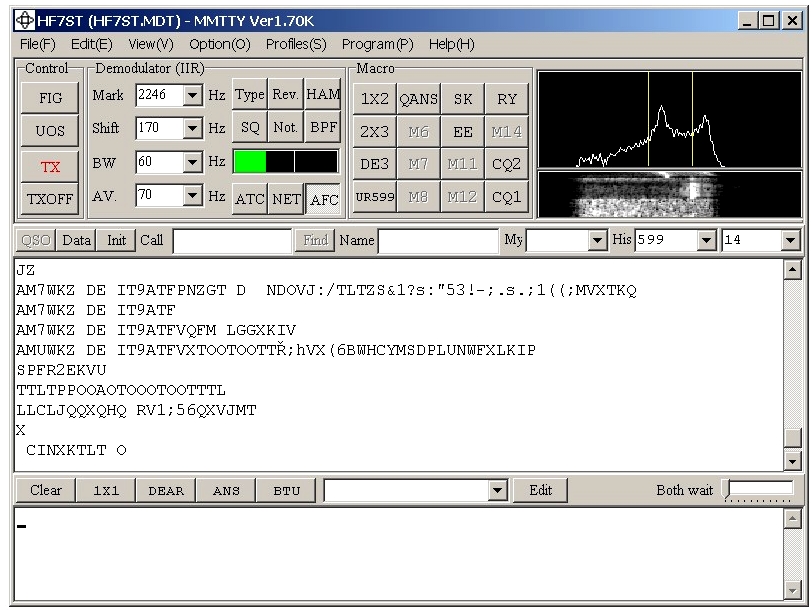The image size is (811, 611).
Task: Run the UR599 macro
Action: point(374,197)
